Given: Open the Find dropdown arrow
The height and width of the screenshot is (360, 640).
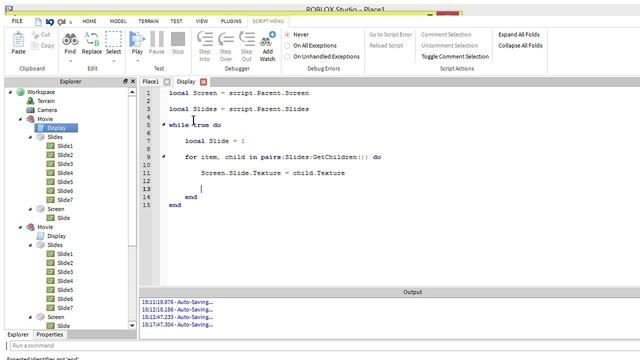Looking at the screenshot, I should tap(70, 61).
